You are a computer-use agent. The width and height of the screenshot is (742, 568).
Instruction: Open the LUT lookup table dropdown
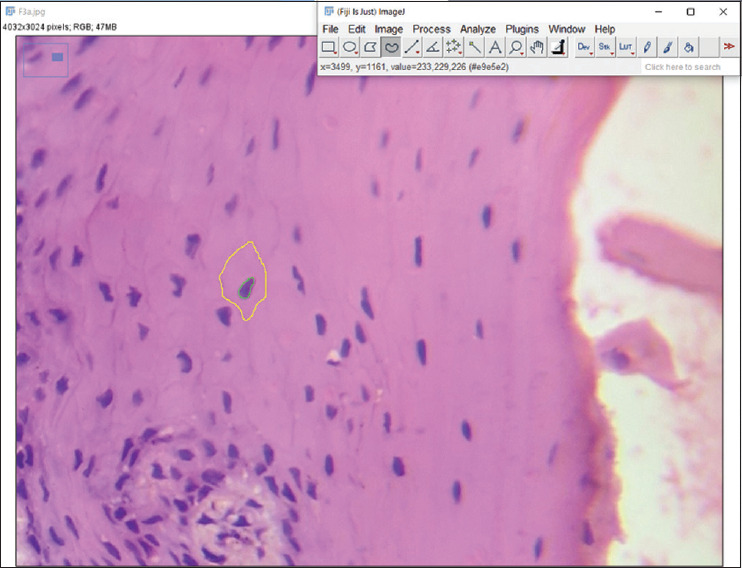click(x=625, y=47)
